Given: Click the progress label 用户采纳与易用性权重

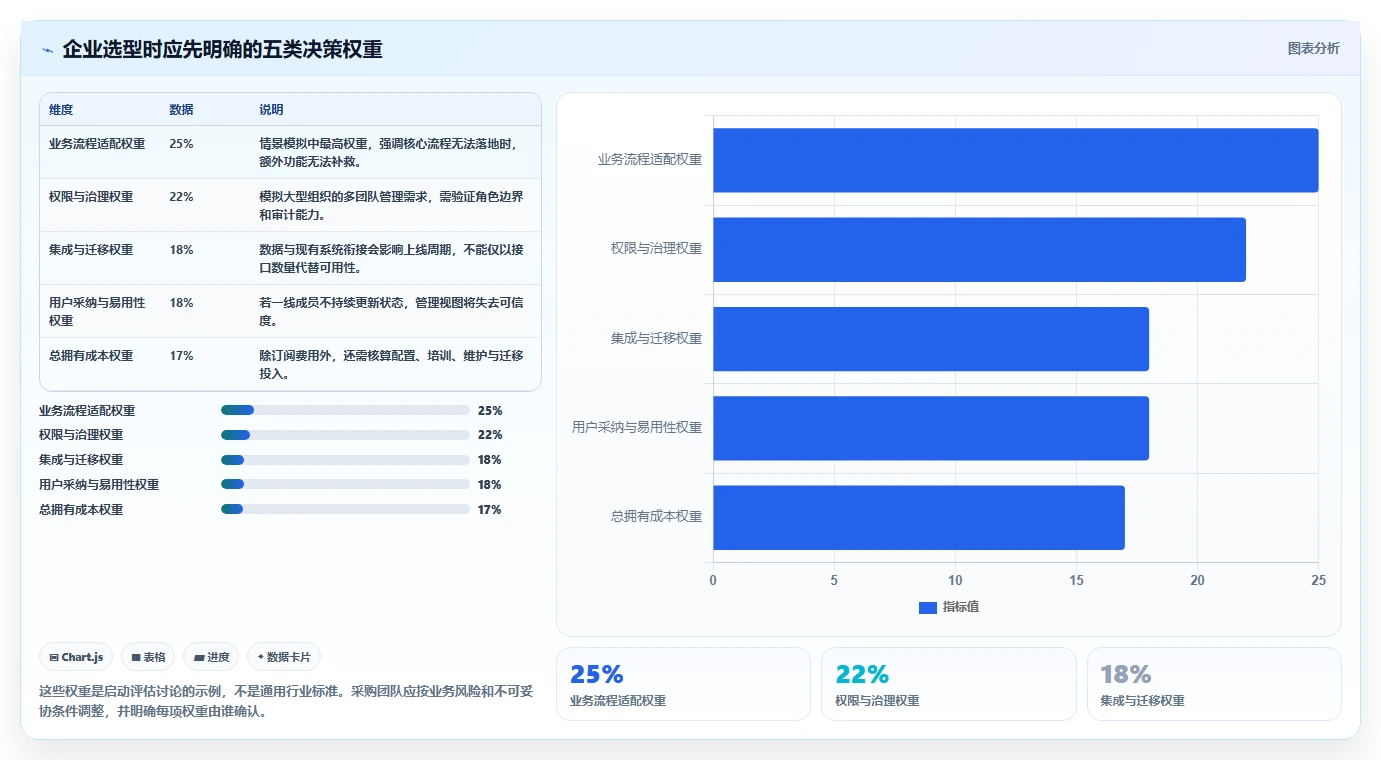Looking at the screenshot, I should point(99,485).
